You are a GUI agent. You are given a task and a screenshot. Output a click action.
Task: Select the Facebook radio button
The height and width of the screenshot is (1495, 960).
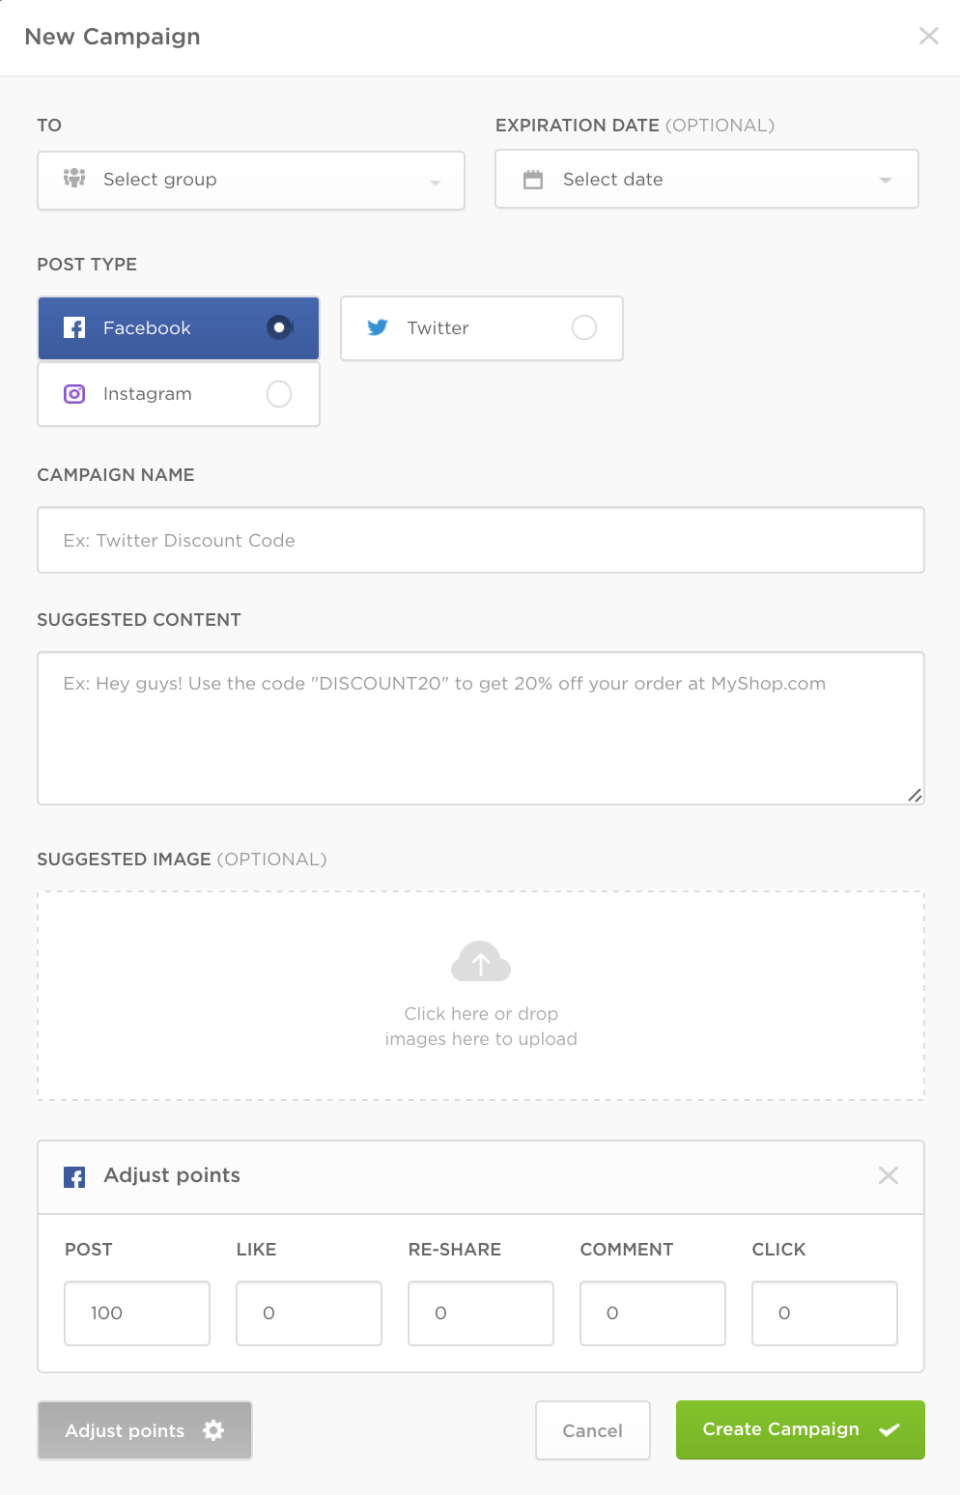point(279,327)
